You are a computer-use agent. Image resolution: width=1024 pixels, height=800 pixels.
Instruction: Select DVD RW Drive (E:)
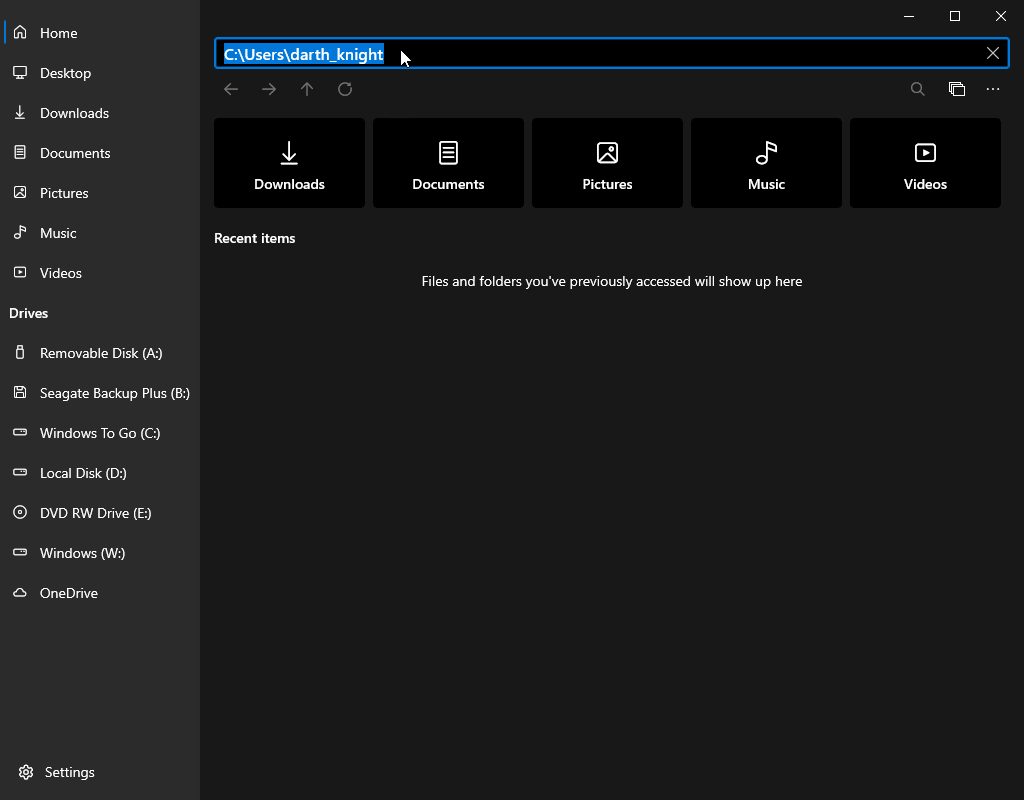tap(100, 513)
